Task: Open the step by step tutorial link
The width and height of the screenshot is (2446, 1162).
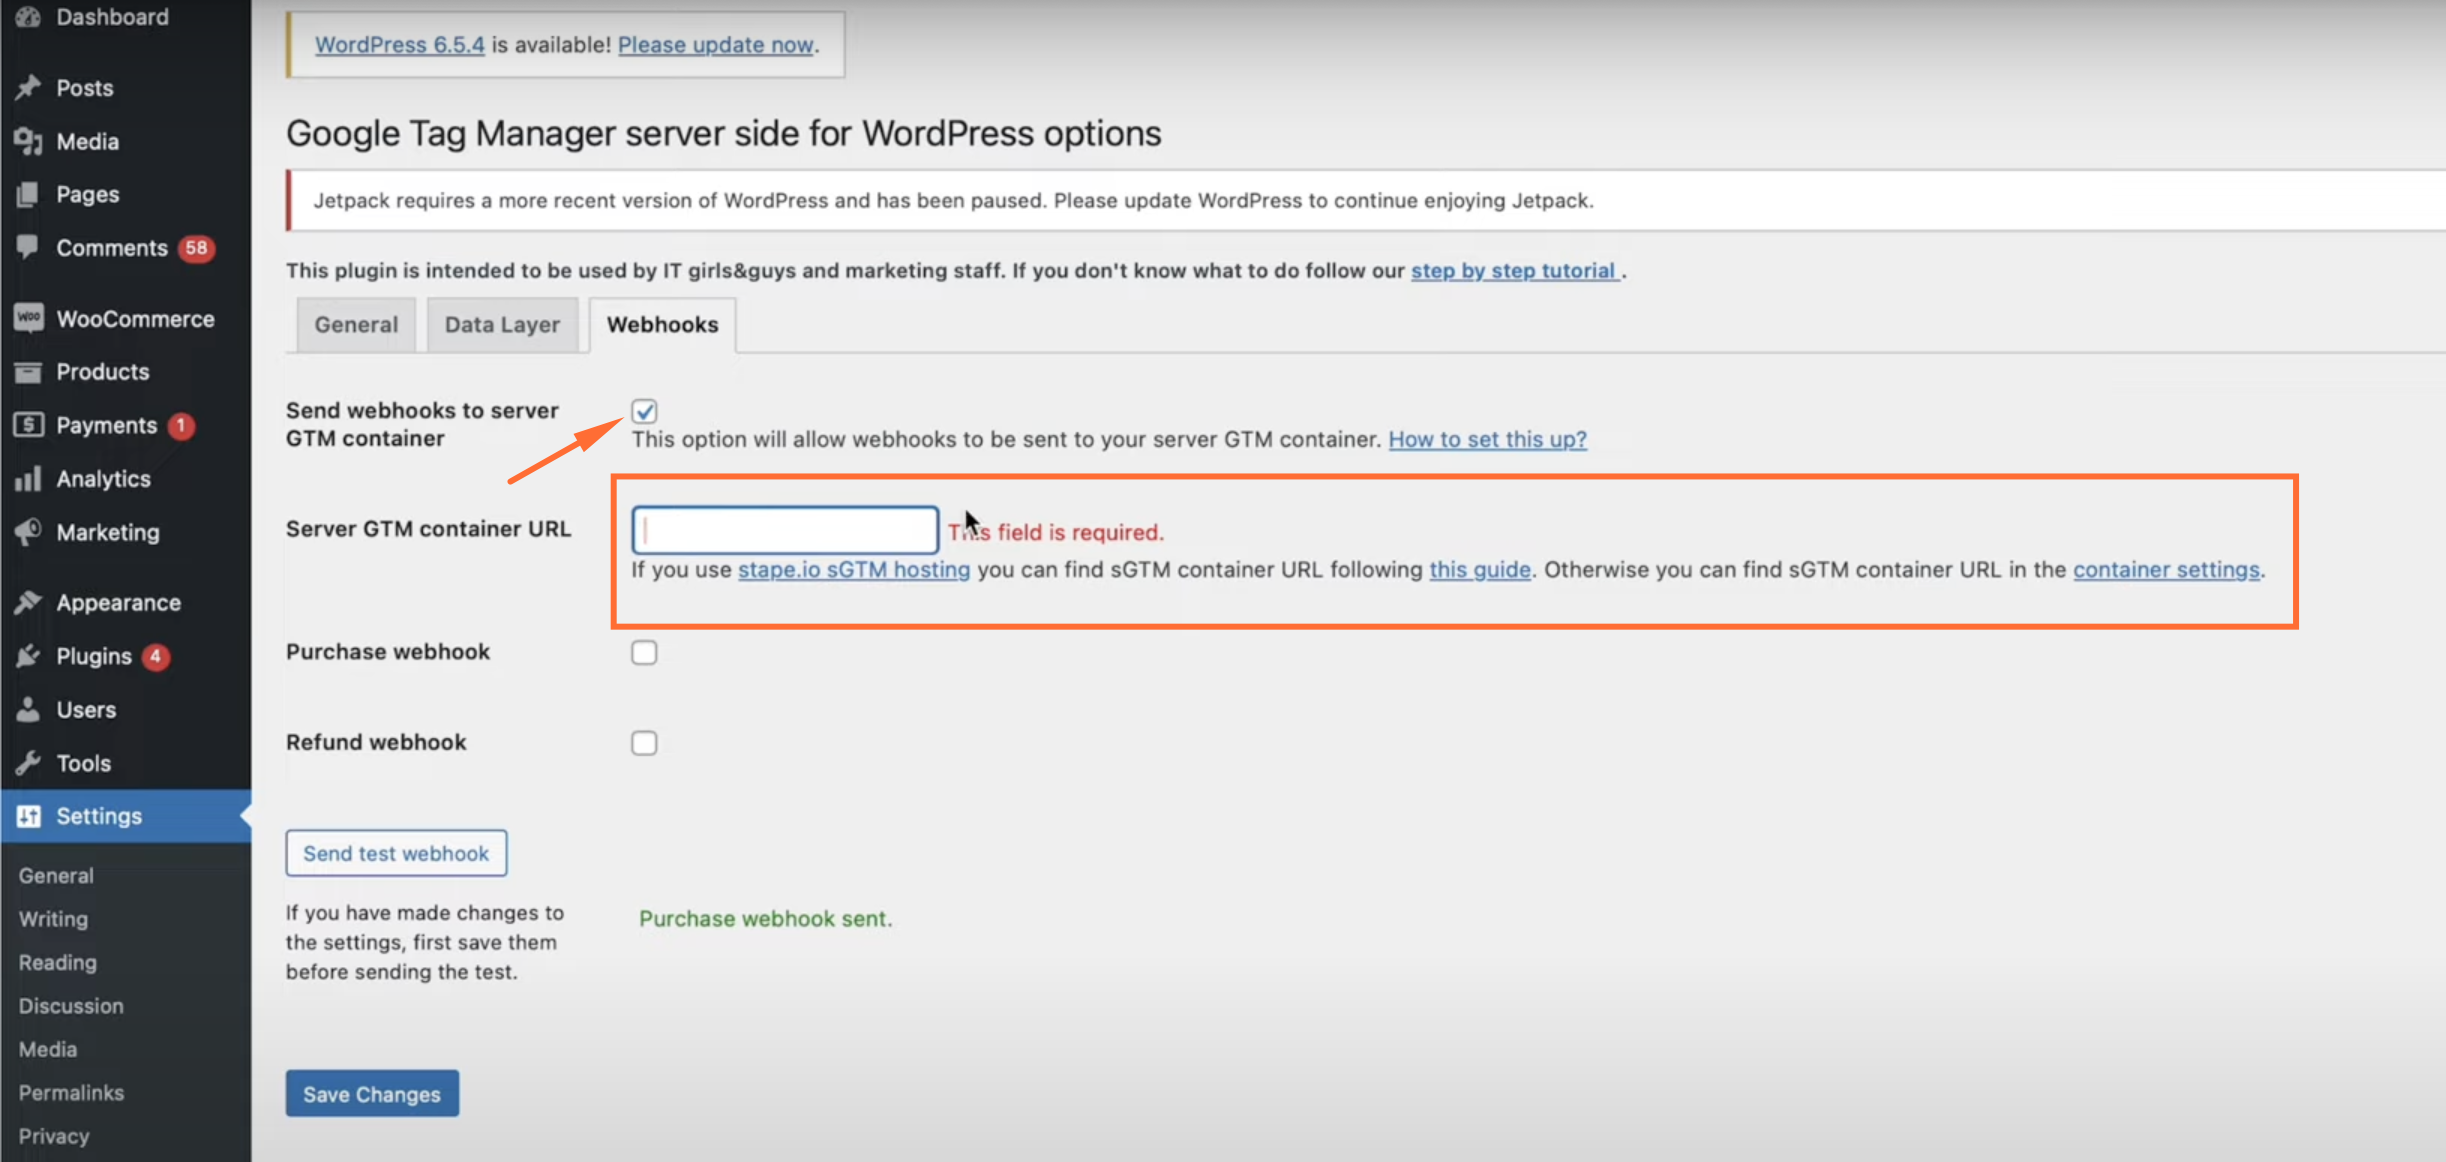Action: click(x=1514, y=271)
